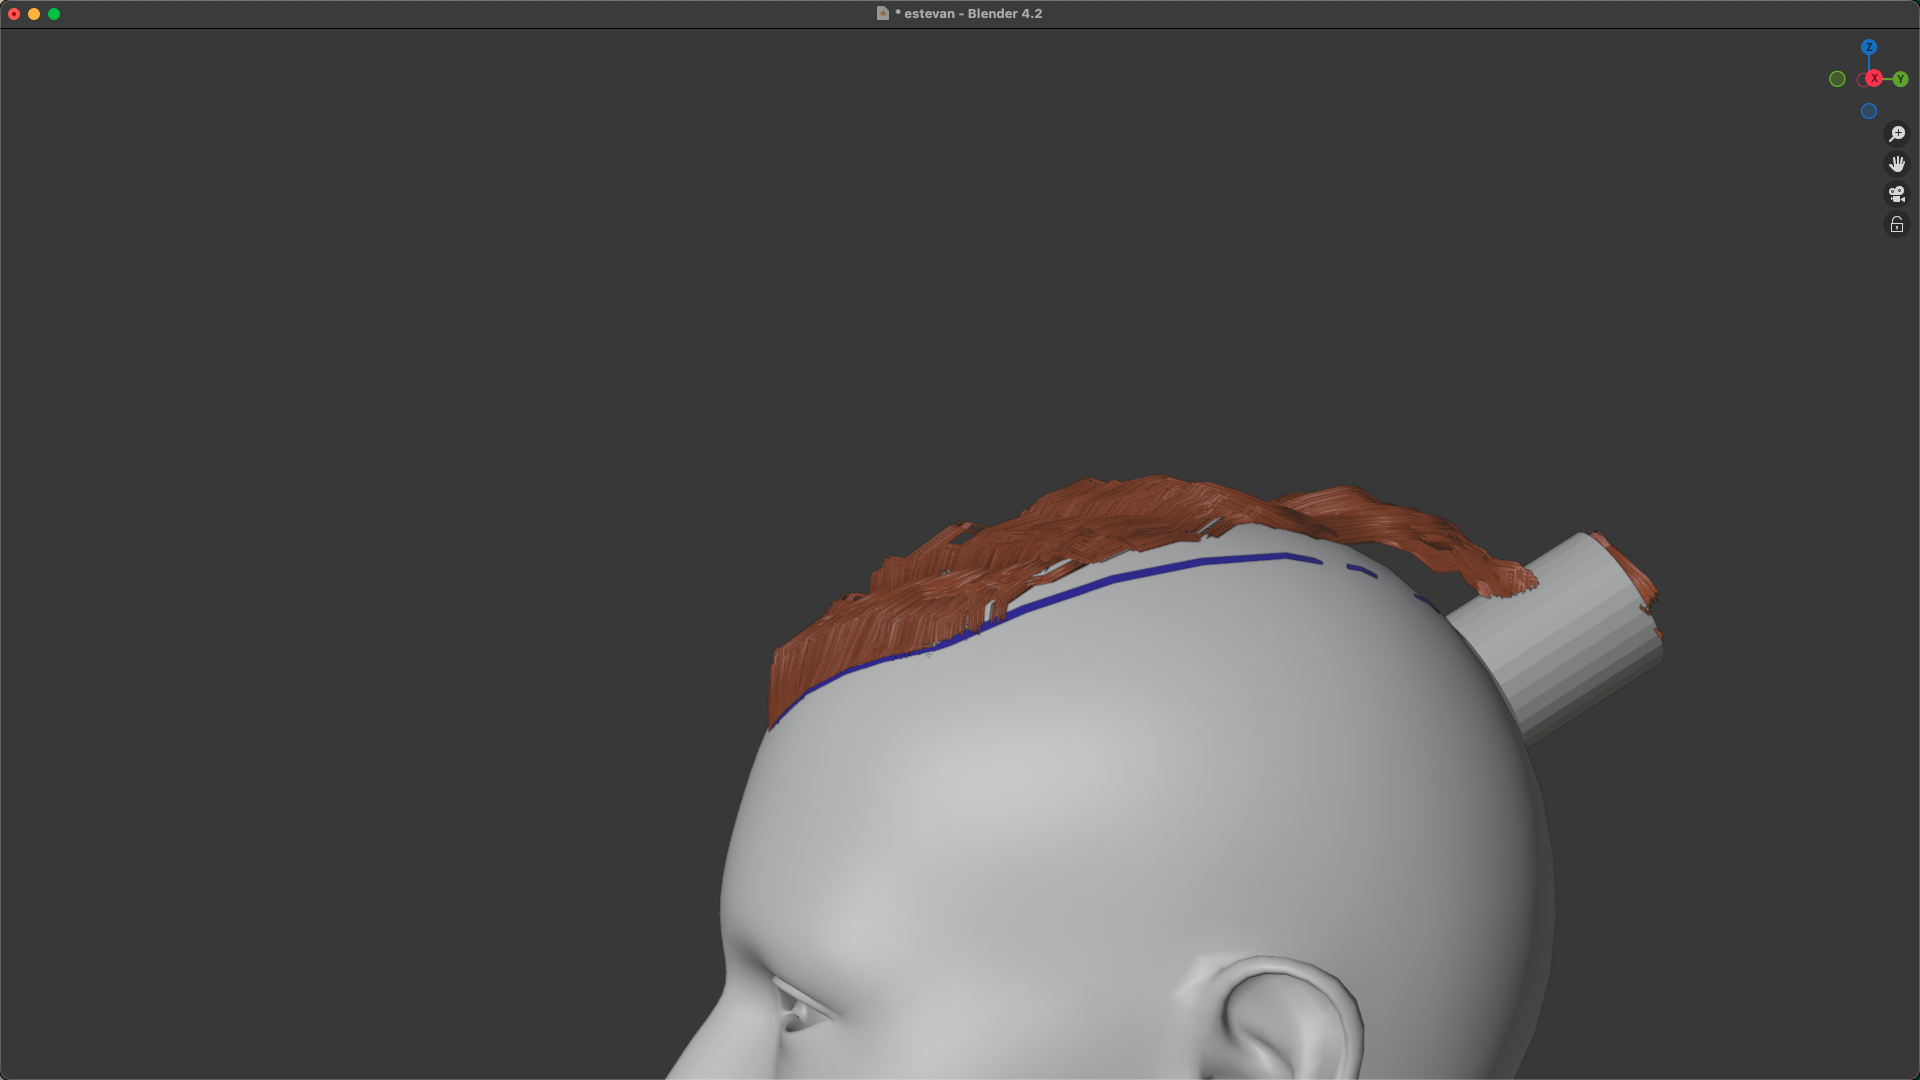
Task: Click the window title 'estevan - Blender 4.2'
Action: click(x=973, y=14)
